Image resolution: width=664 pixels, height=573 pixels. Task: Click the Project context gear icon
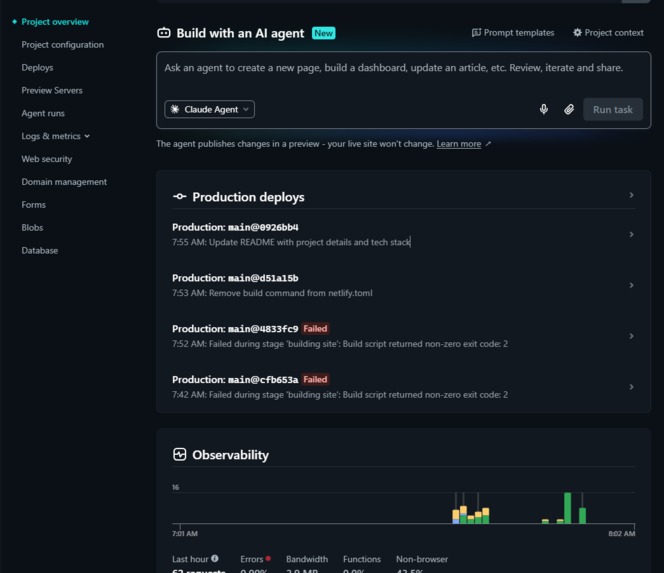[577, 33]
